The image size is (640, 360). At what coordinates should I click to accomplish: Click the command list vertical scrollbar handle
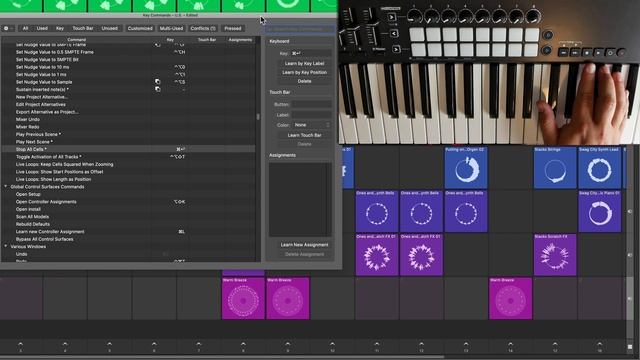pos(258,117)
